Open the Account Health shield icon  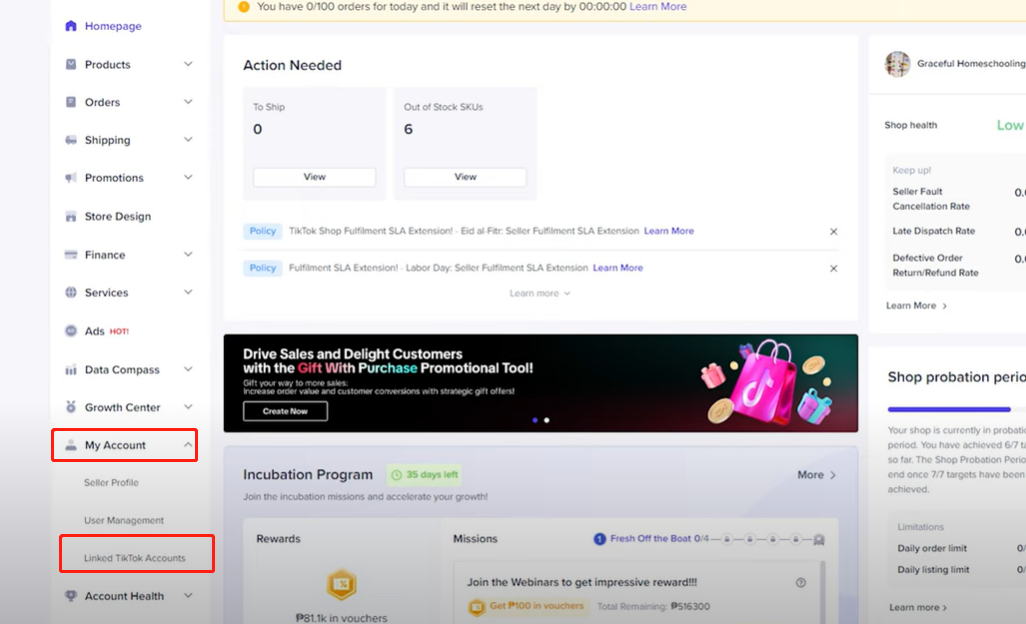click(69, 595)
